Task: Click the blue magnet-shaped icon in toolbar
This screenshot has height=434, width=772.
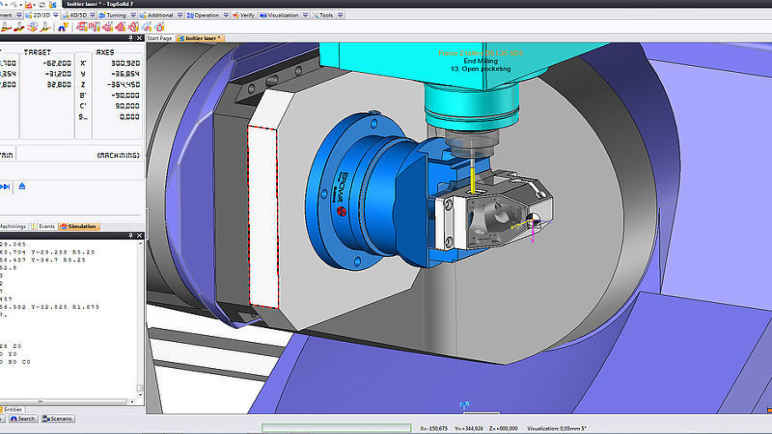Action: pyautogui.click(x=63, y=28)
